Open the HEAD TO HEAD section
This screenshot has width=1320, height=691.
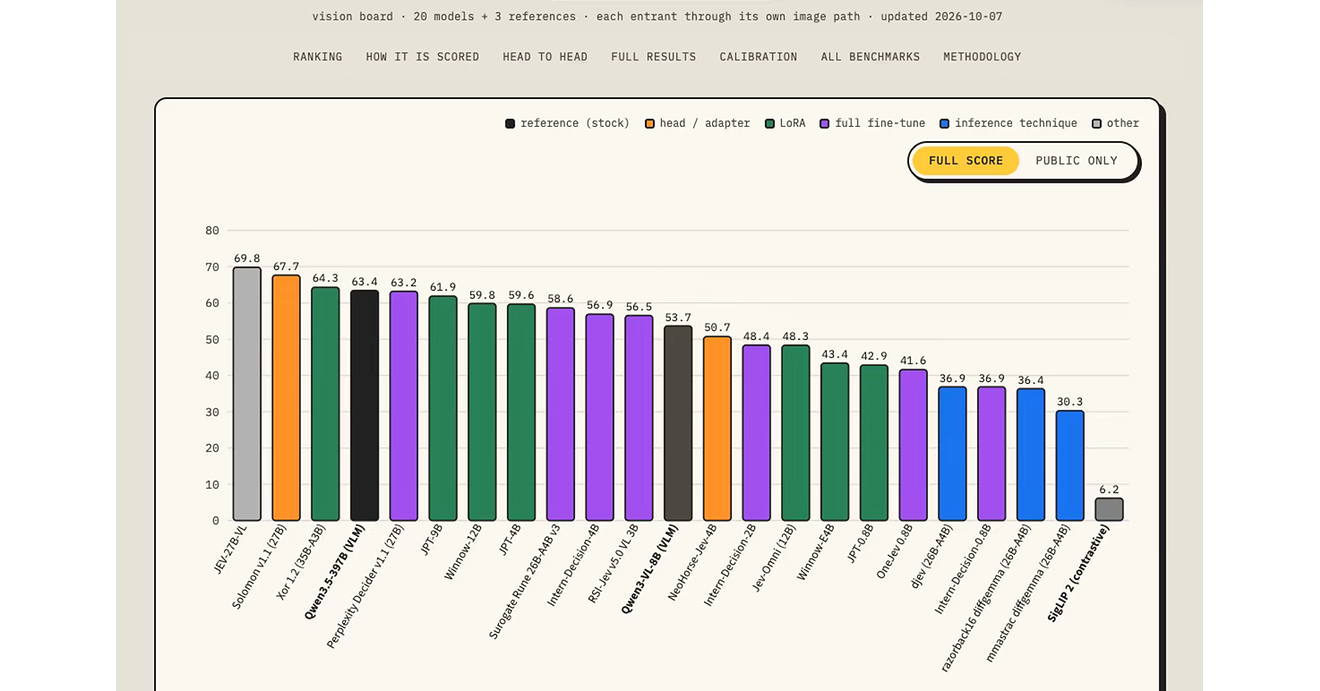click(x=545, y=57)
